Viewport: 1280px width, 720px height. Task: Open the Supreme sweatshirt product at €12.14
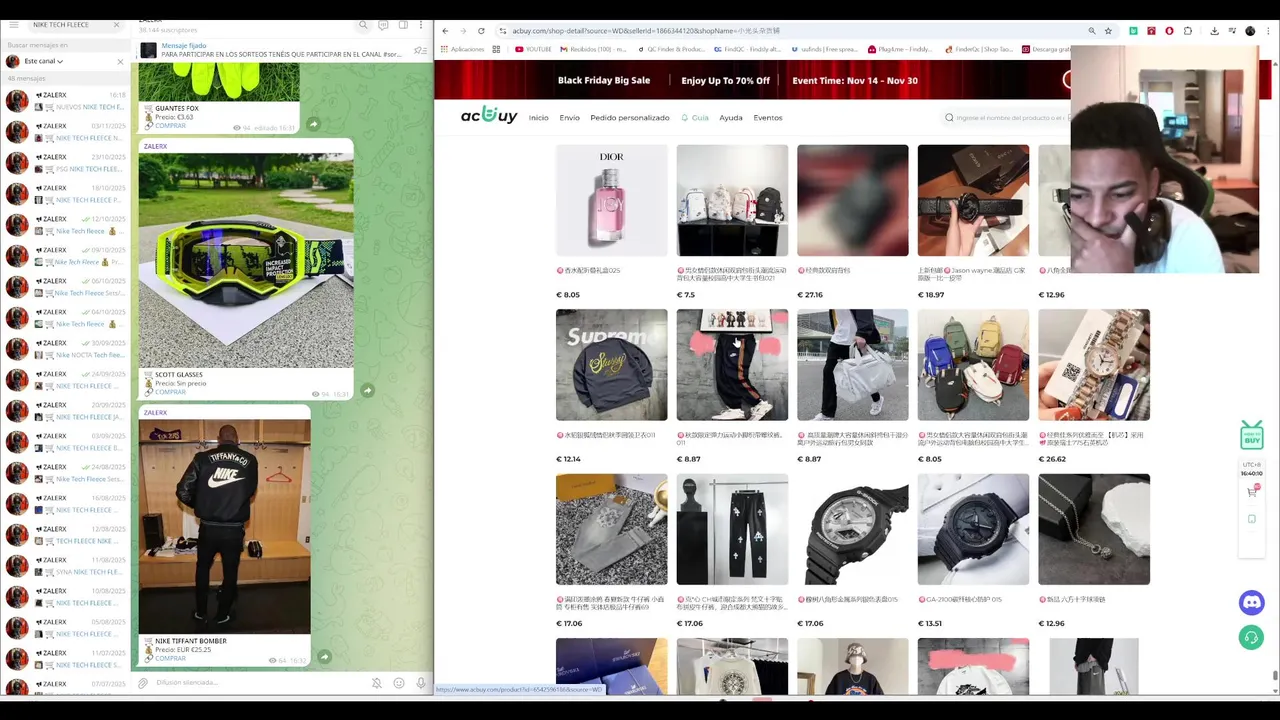(x=611, y=365)
